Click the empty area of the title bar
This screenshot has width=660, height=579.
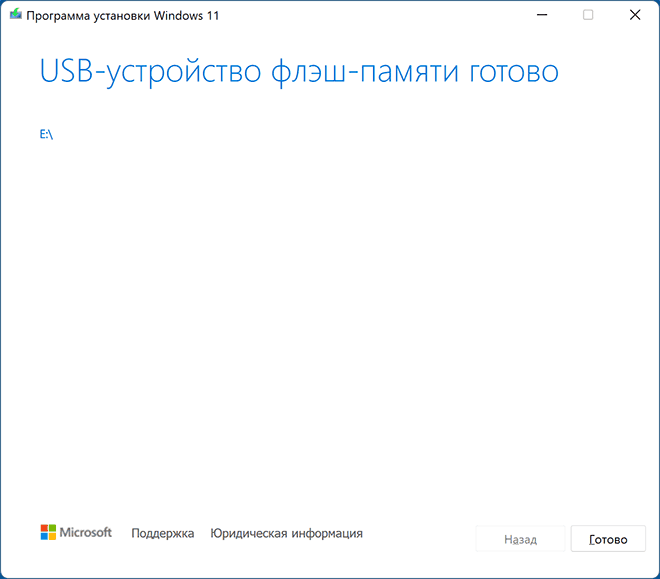click(x=380, y=15)
